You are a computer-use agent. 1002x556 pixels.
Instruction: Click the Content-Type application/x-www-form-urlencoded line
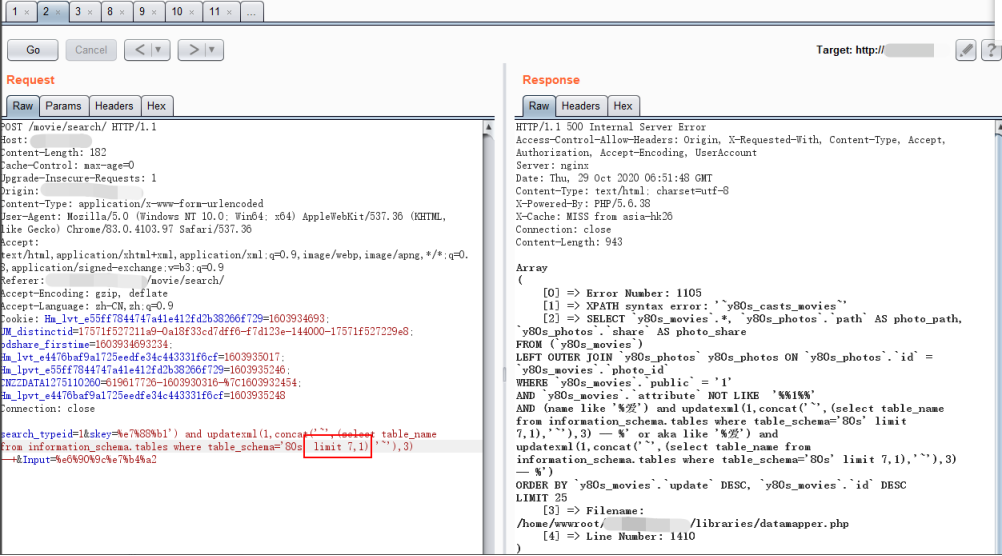pyautogui.click(x=132, y=204)
